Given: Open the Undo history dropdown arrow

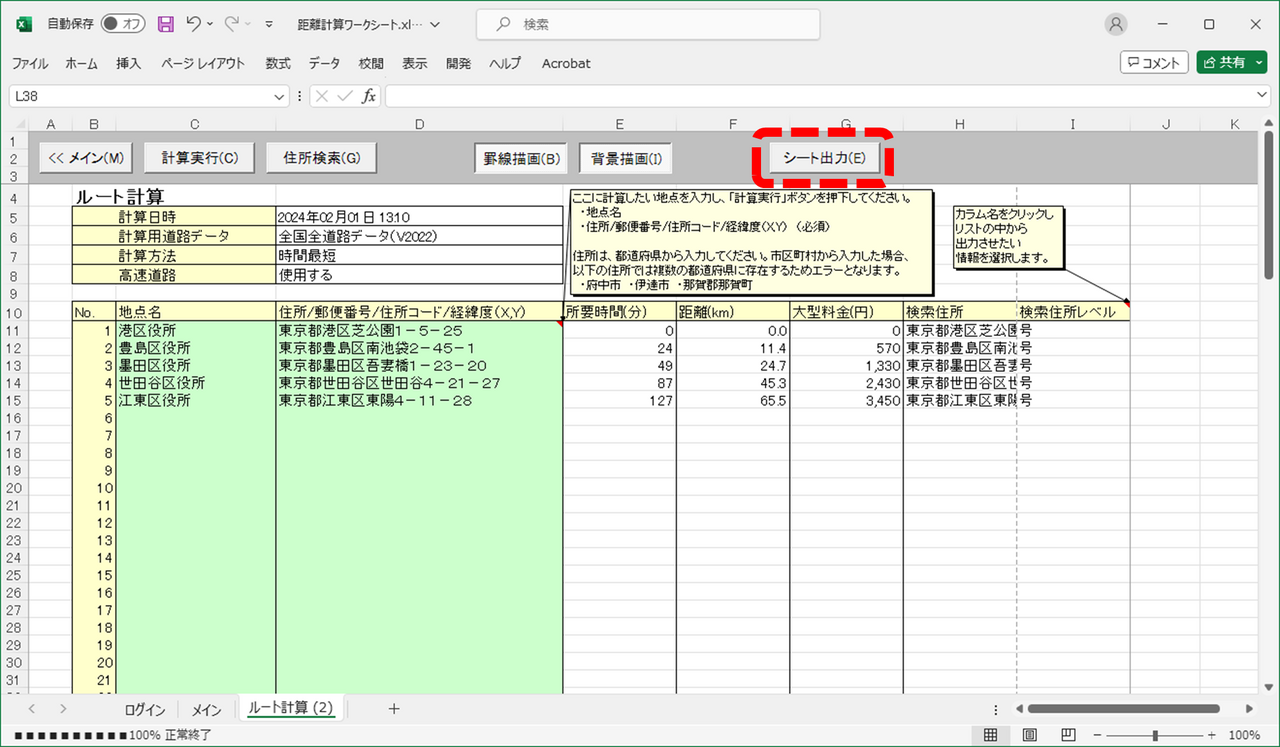Looking at the screenshot, I should 210,24.
